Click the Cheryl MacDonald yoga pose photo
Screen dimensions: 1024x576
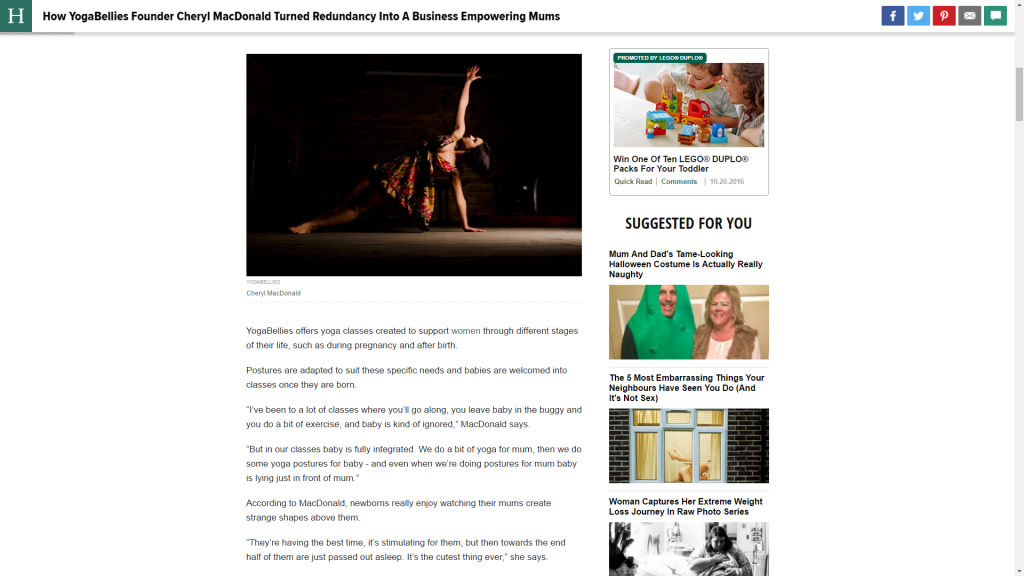coord(414,165)
